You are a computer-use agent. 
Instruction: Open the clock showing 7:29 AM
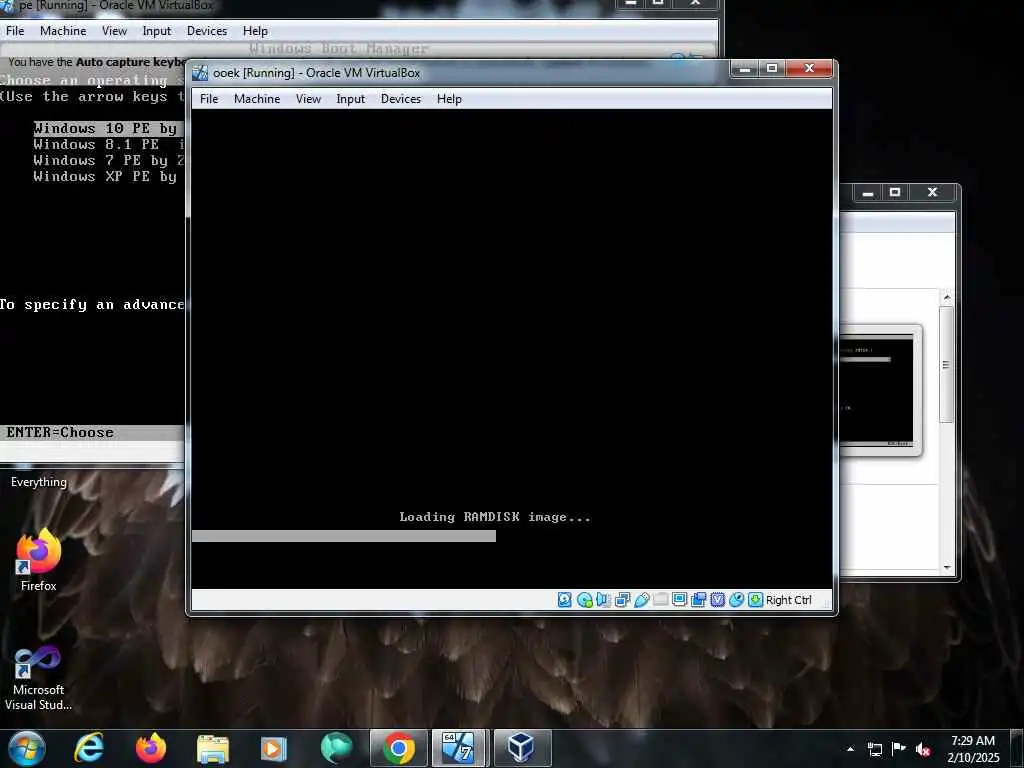973,749
